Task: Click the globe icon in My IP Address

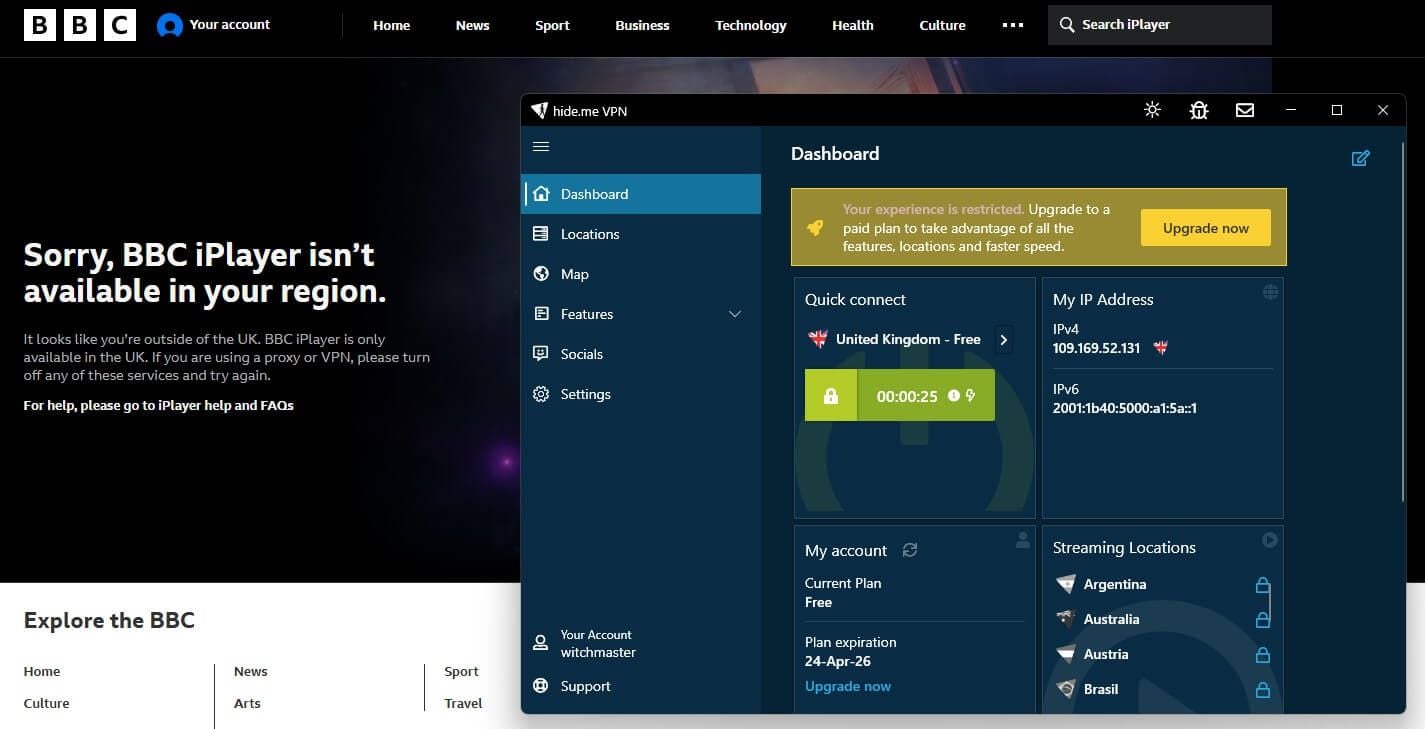Action: [1270, 292]
